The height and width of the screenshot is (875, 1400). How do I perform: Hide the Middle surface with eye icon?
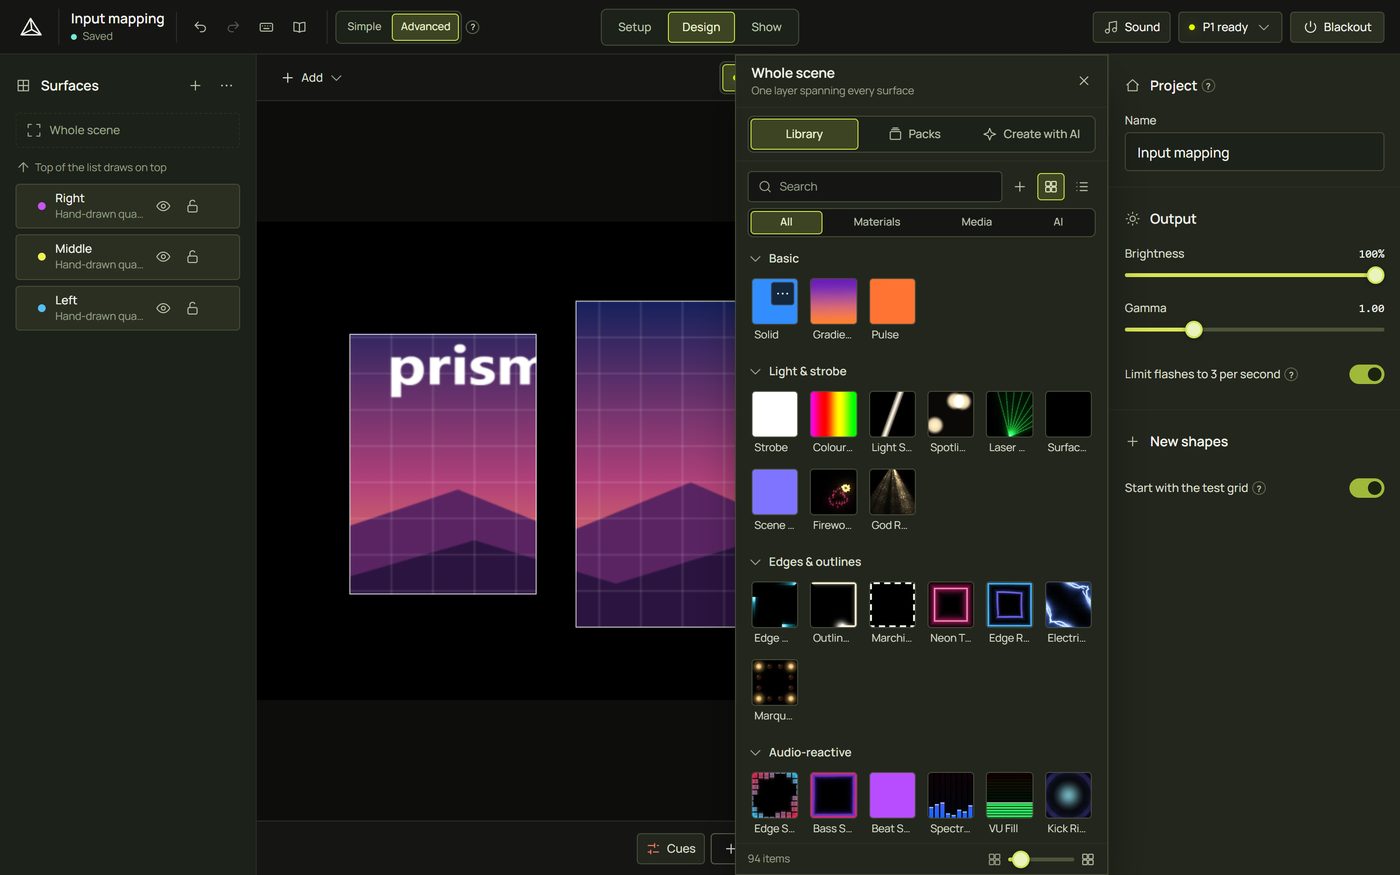click(x=163, y=257)
